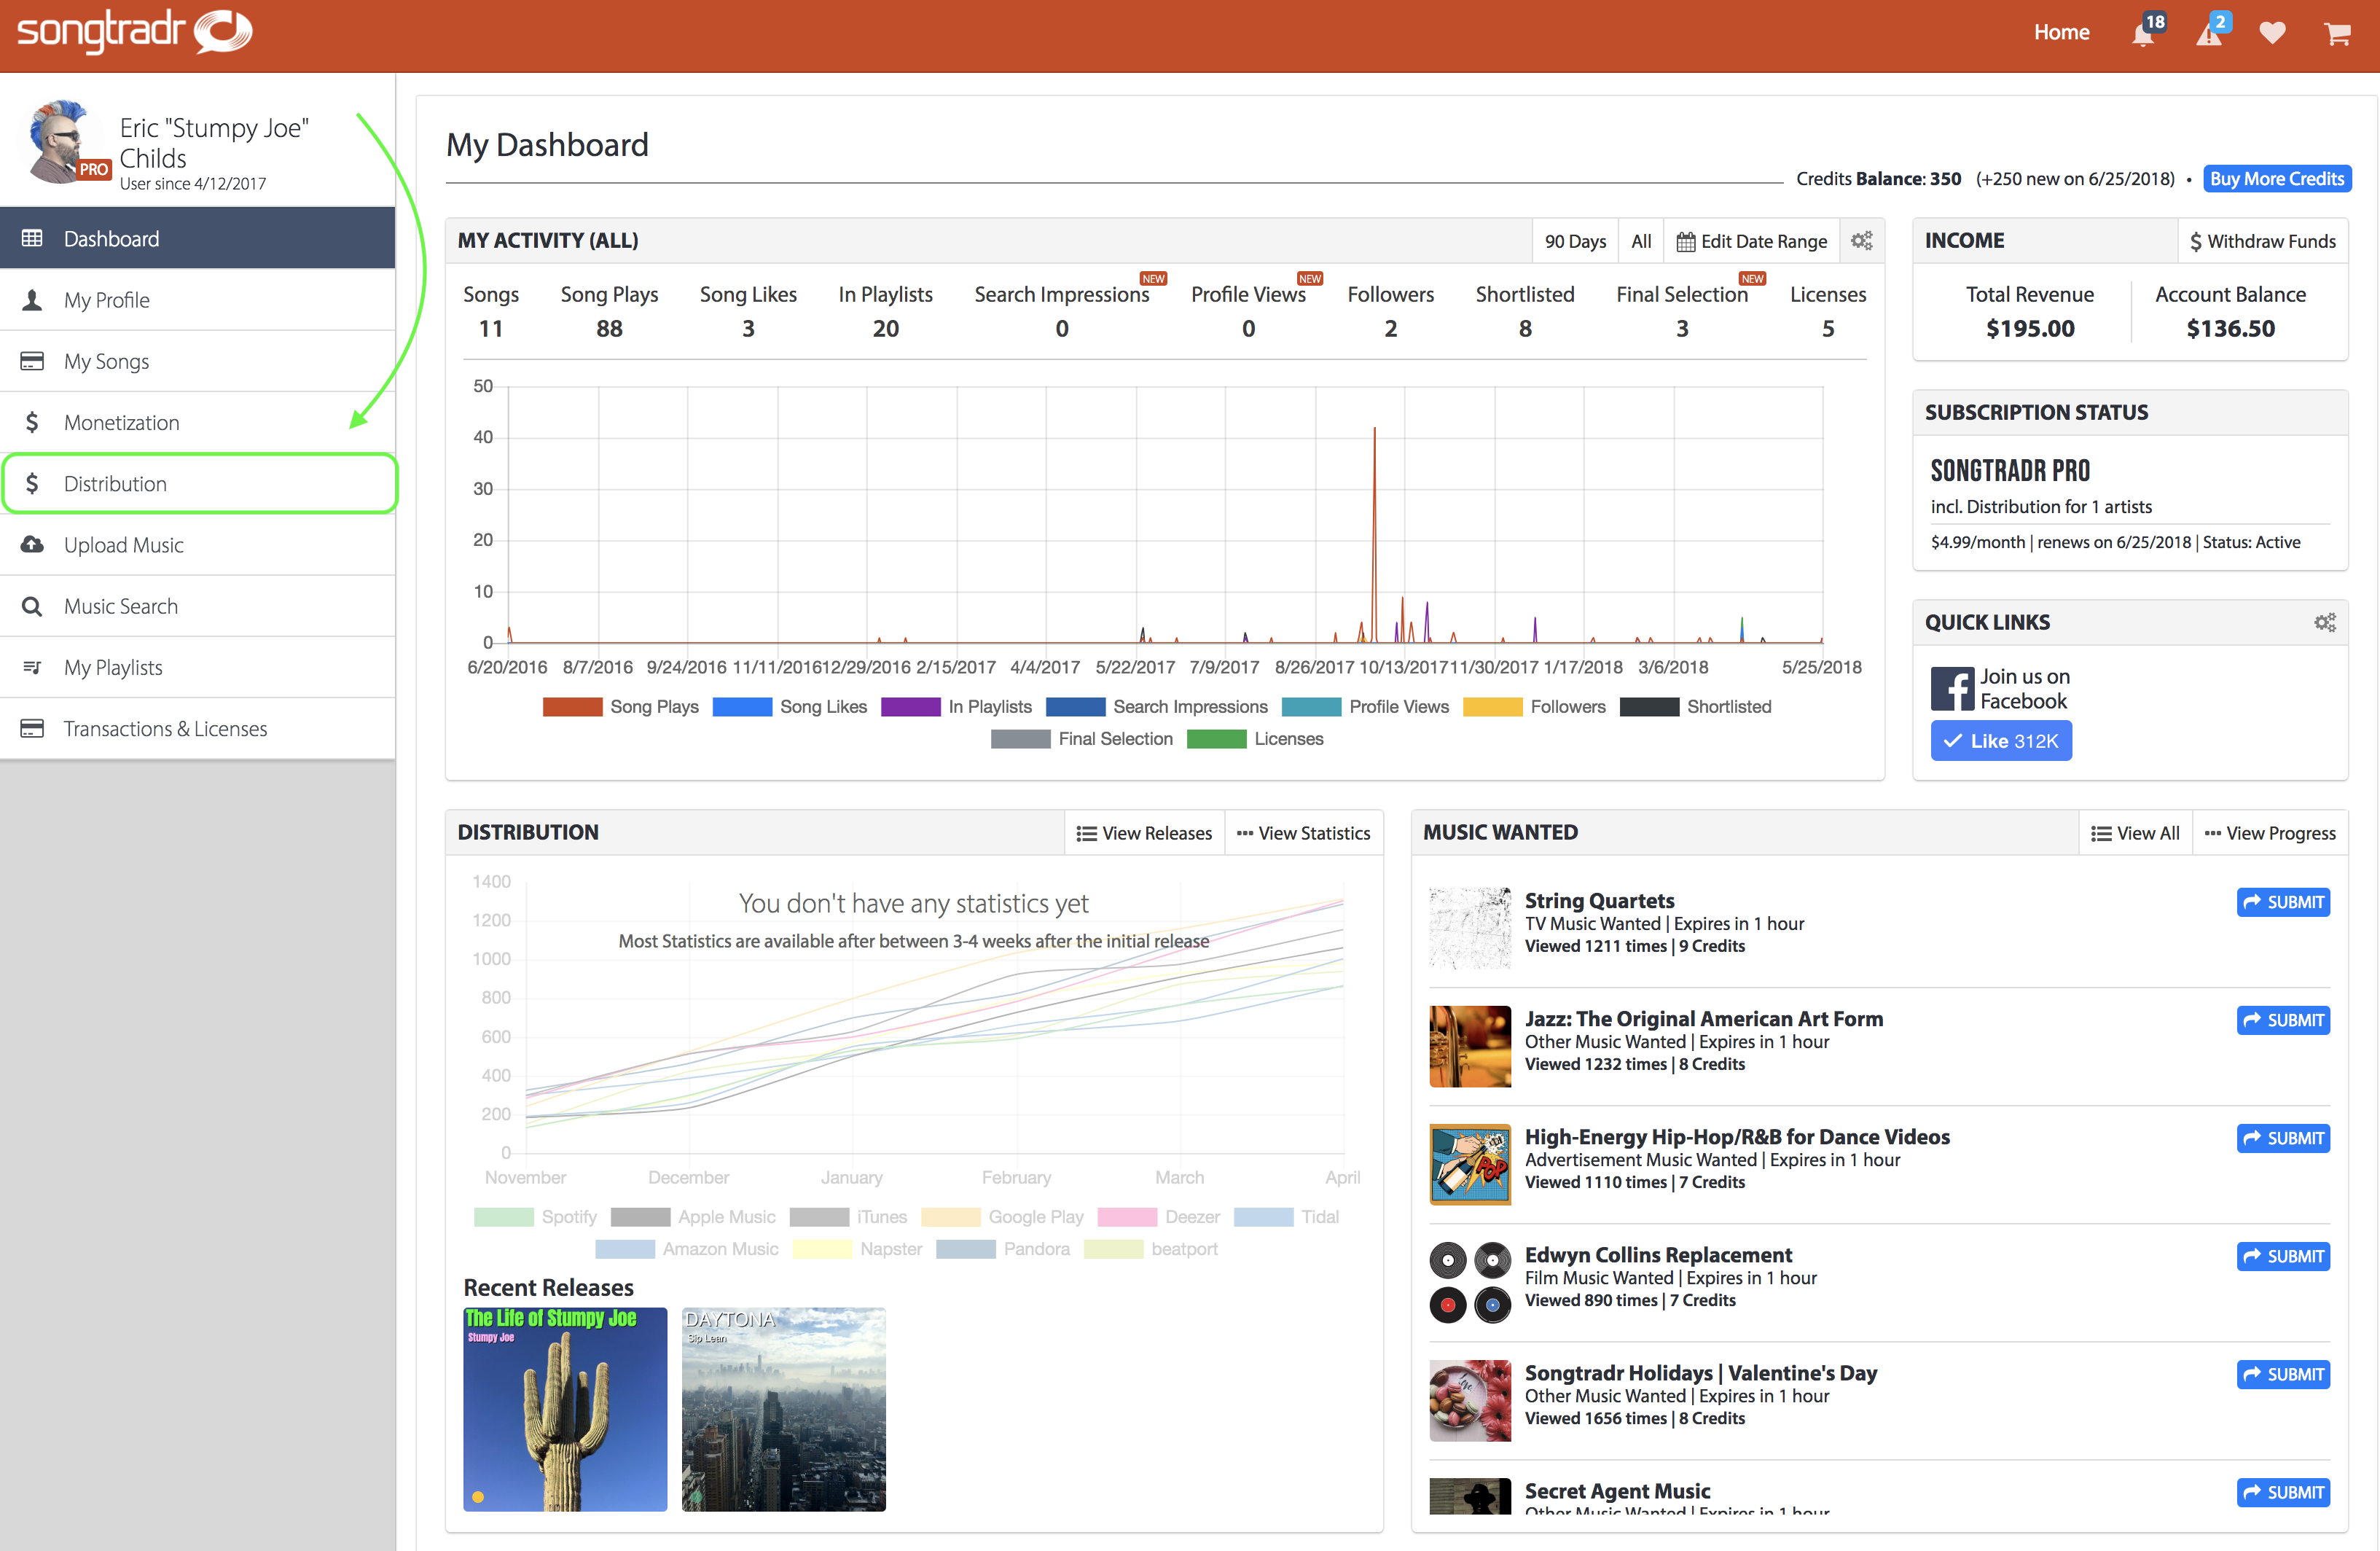Click the Music Search magnifier icon
This screenshot has height=1551, width=2380.
click(32, 606)
